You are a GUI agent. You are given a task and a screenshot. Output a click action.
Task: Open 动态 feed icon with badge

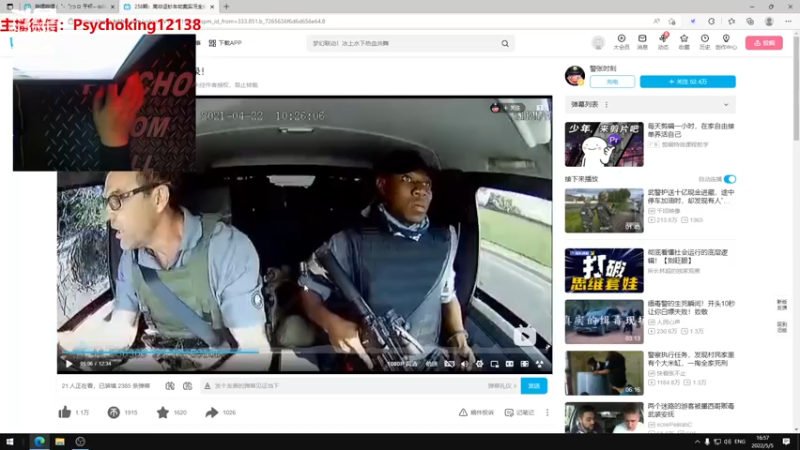coord(663,42)
